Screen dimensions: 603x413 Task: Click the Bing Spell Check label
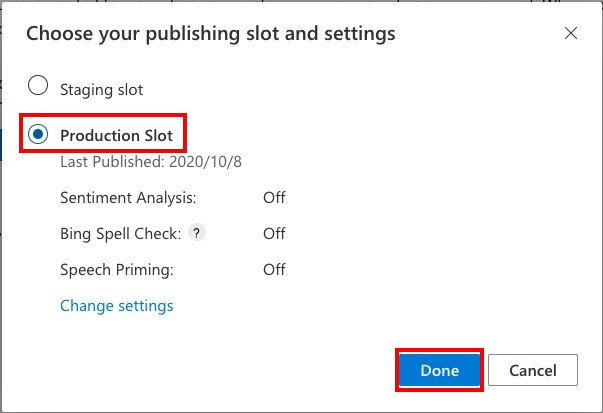(x=120, y=233)
